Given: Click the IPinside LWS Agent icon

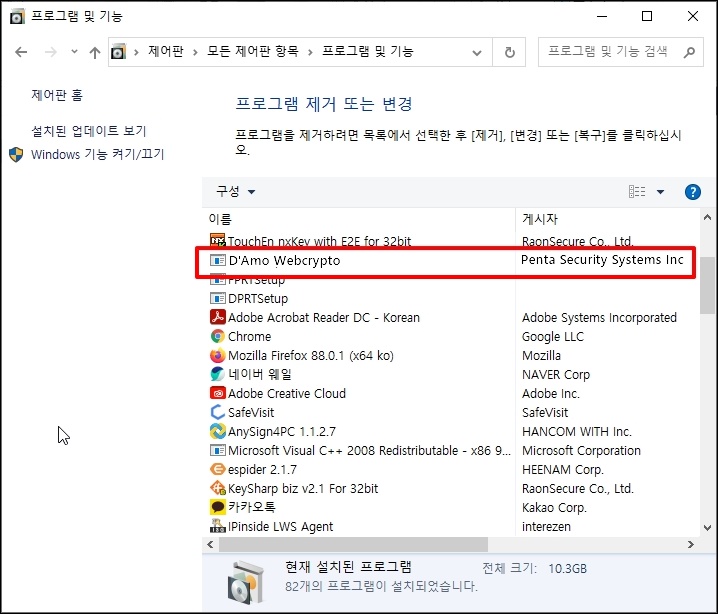Looking at the screenshot, I should pos(218,526).
